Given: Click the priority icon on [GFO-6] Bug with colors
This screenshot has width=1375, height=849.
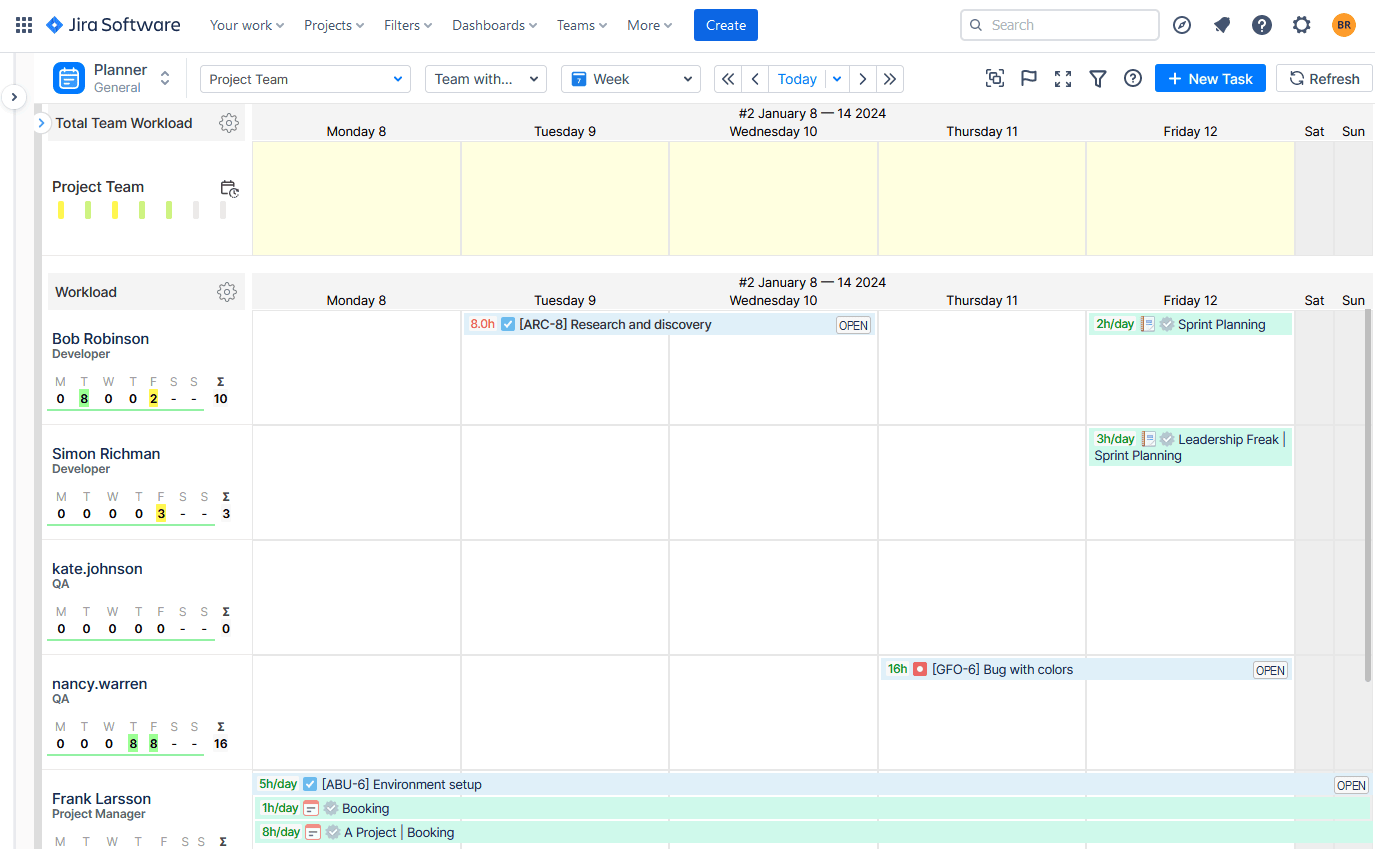Looking at the screenshot, I should [x=918, y=669].
